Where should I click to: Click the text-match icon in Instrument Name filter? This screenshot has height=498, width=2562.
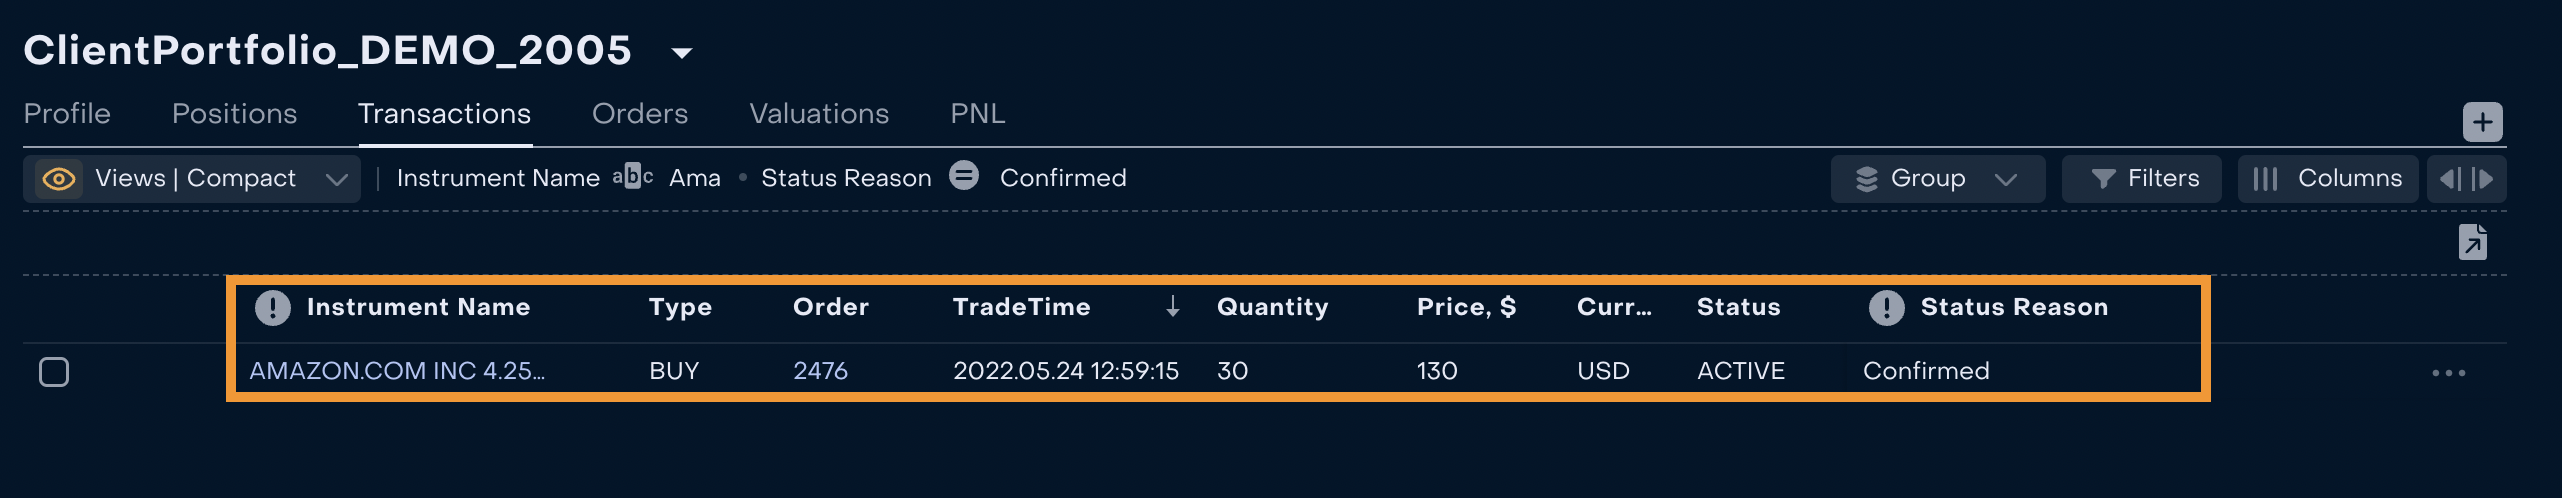click(x=633, y=177)
